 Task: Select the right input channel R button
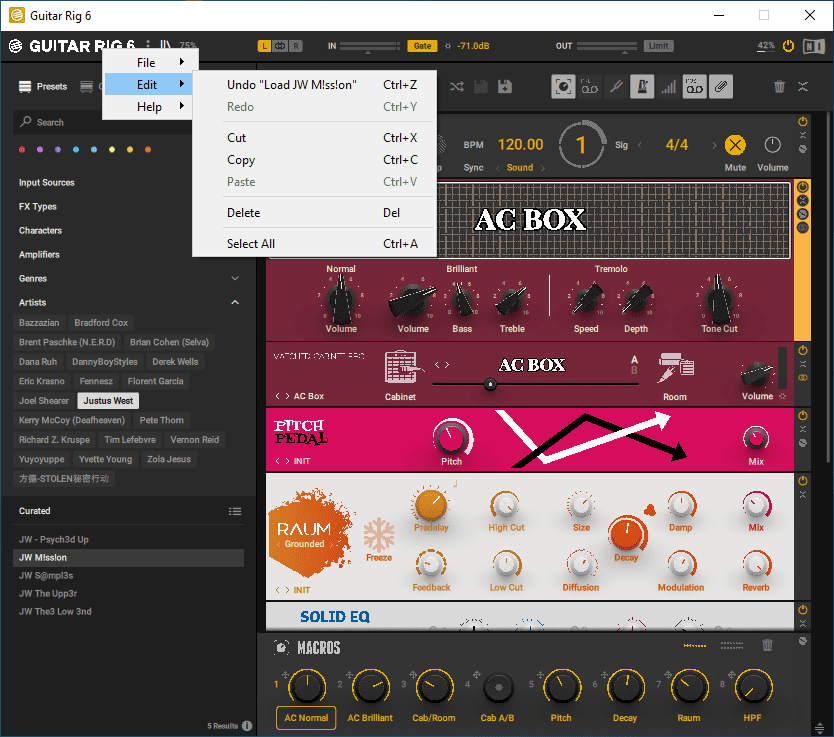[x=296, y=46]
